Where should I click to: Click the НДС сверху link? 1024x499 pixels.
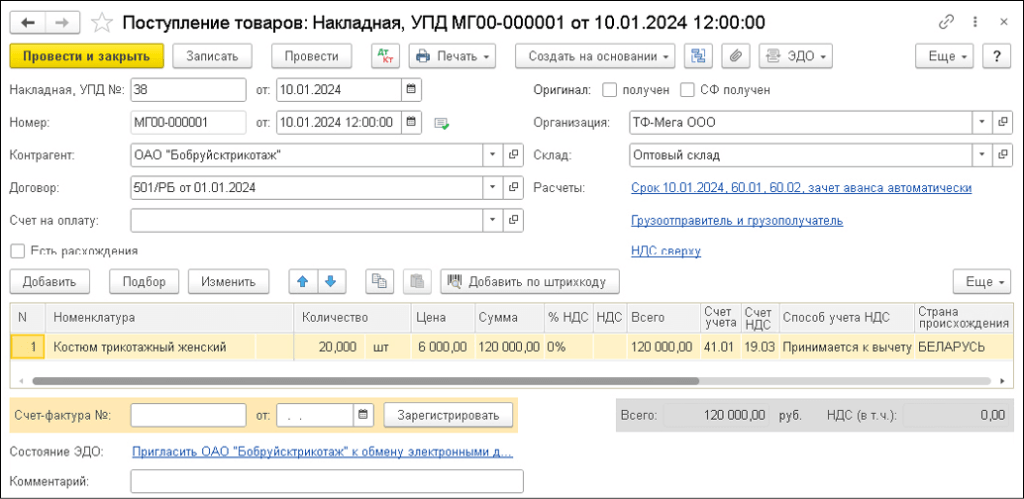point(665,251)
